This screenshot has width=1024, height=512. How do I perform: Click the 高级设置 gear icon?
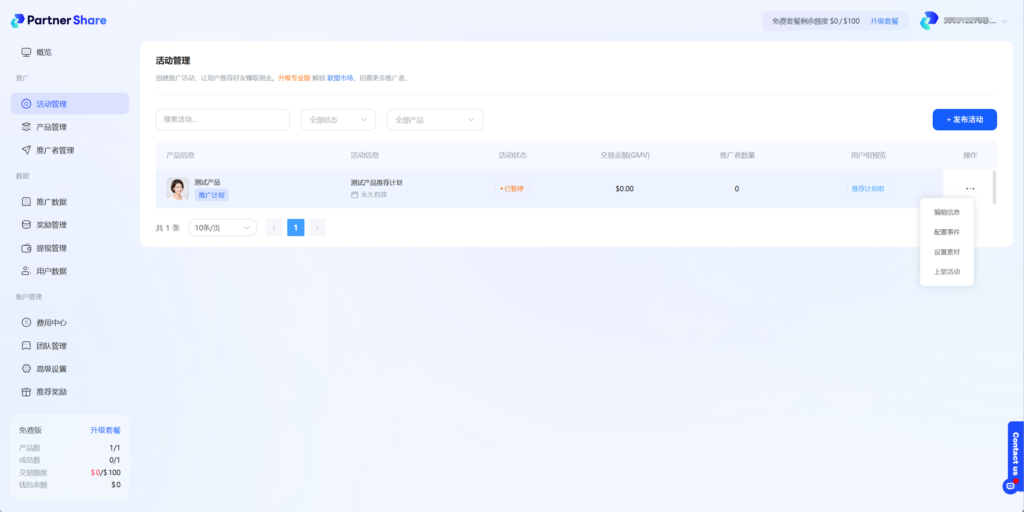[26, 368]
